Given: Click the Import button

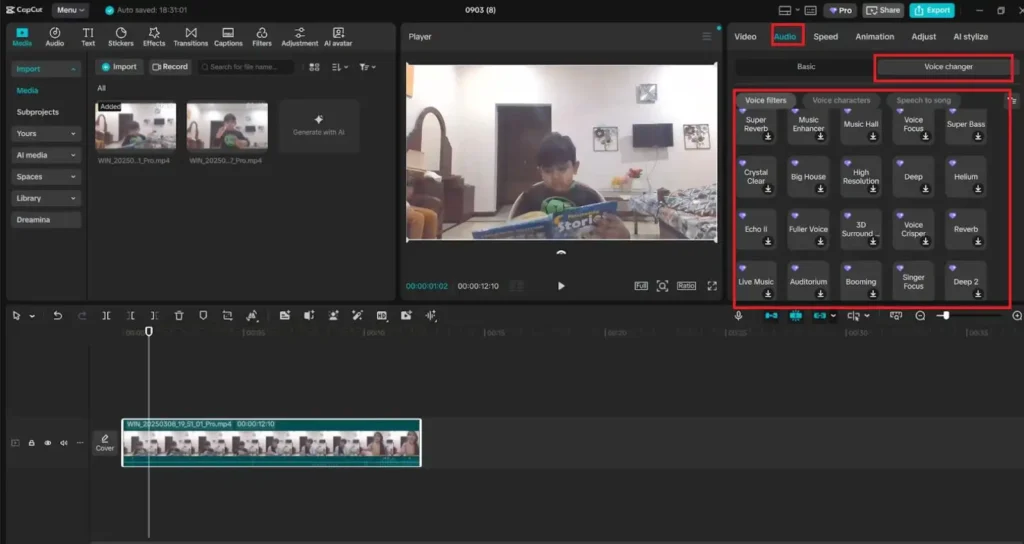Looking at the screenshot, I should pos(119,67).
